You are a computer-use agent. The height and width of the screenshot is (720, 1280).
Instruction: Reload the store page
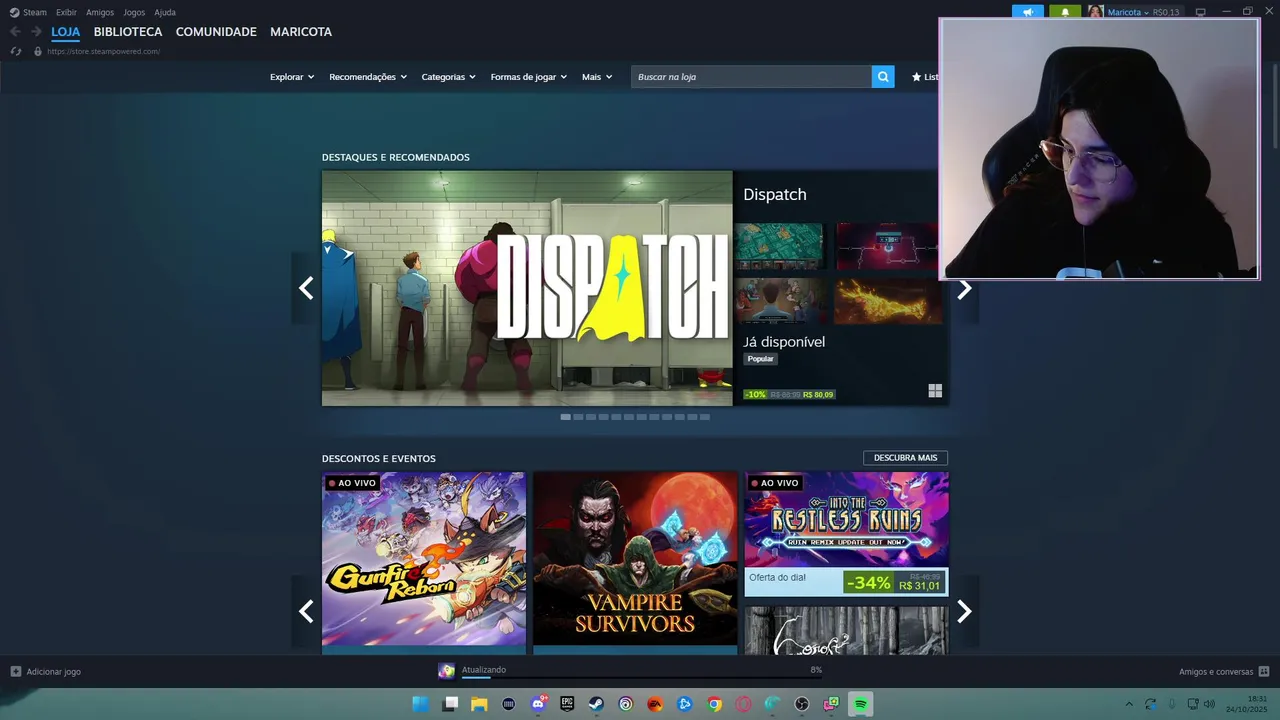pyautogui.click(x=15, y=51)
